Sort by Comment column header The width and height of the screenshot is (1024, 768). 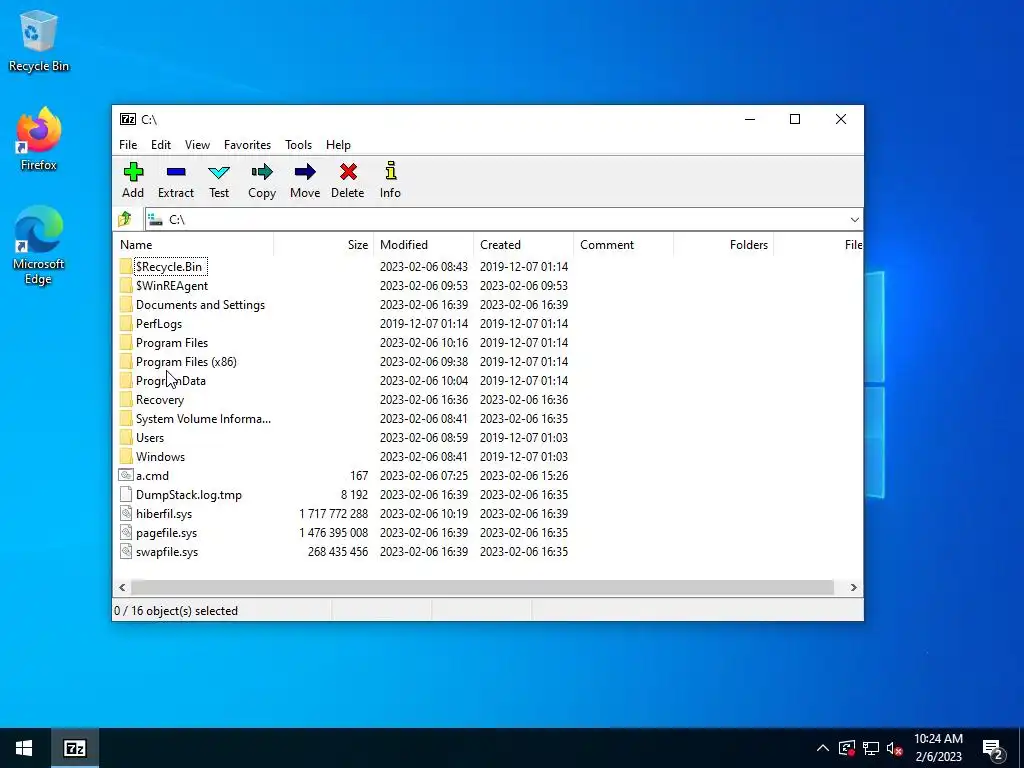tap(623, 245)
